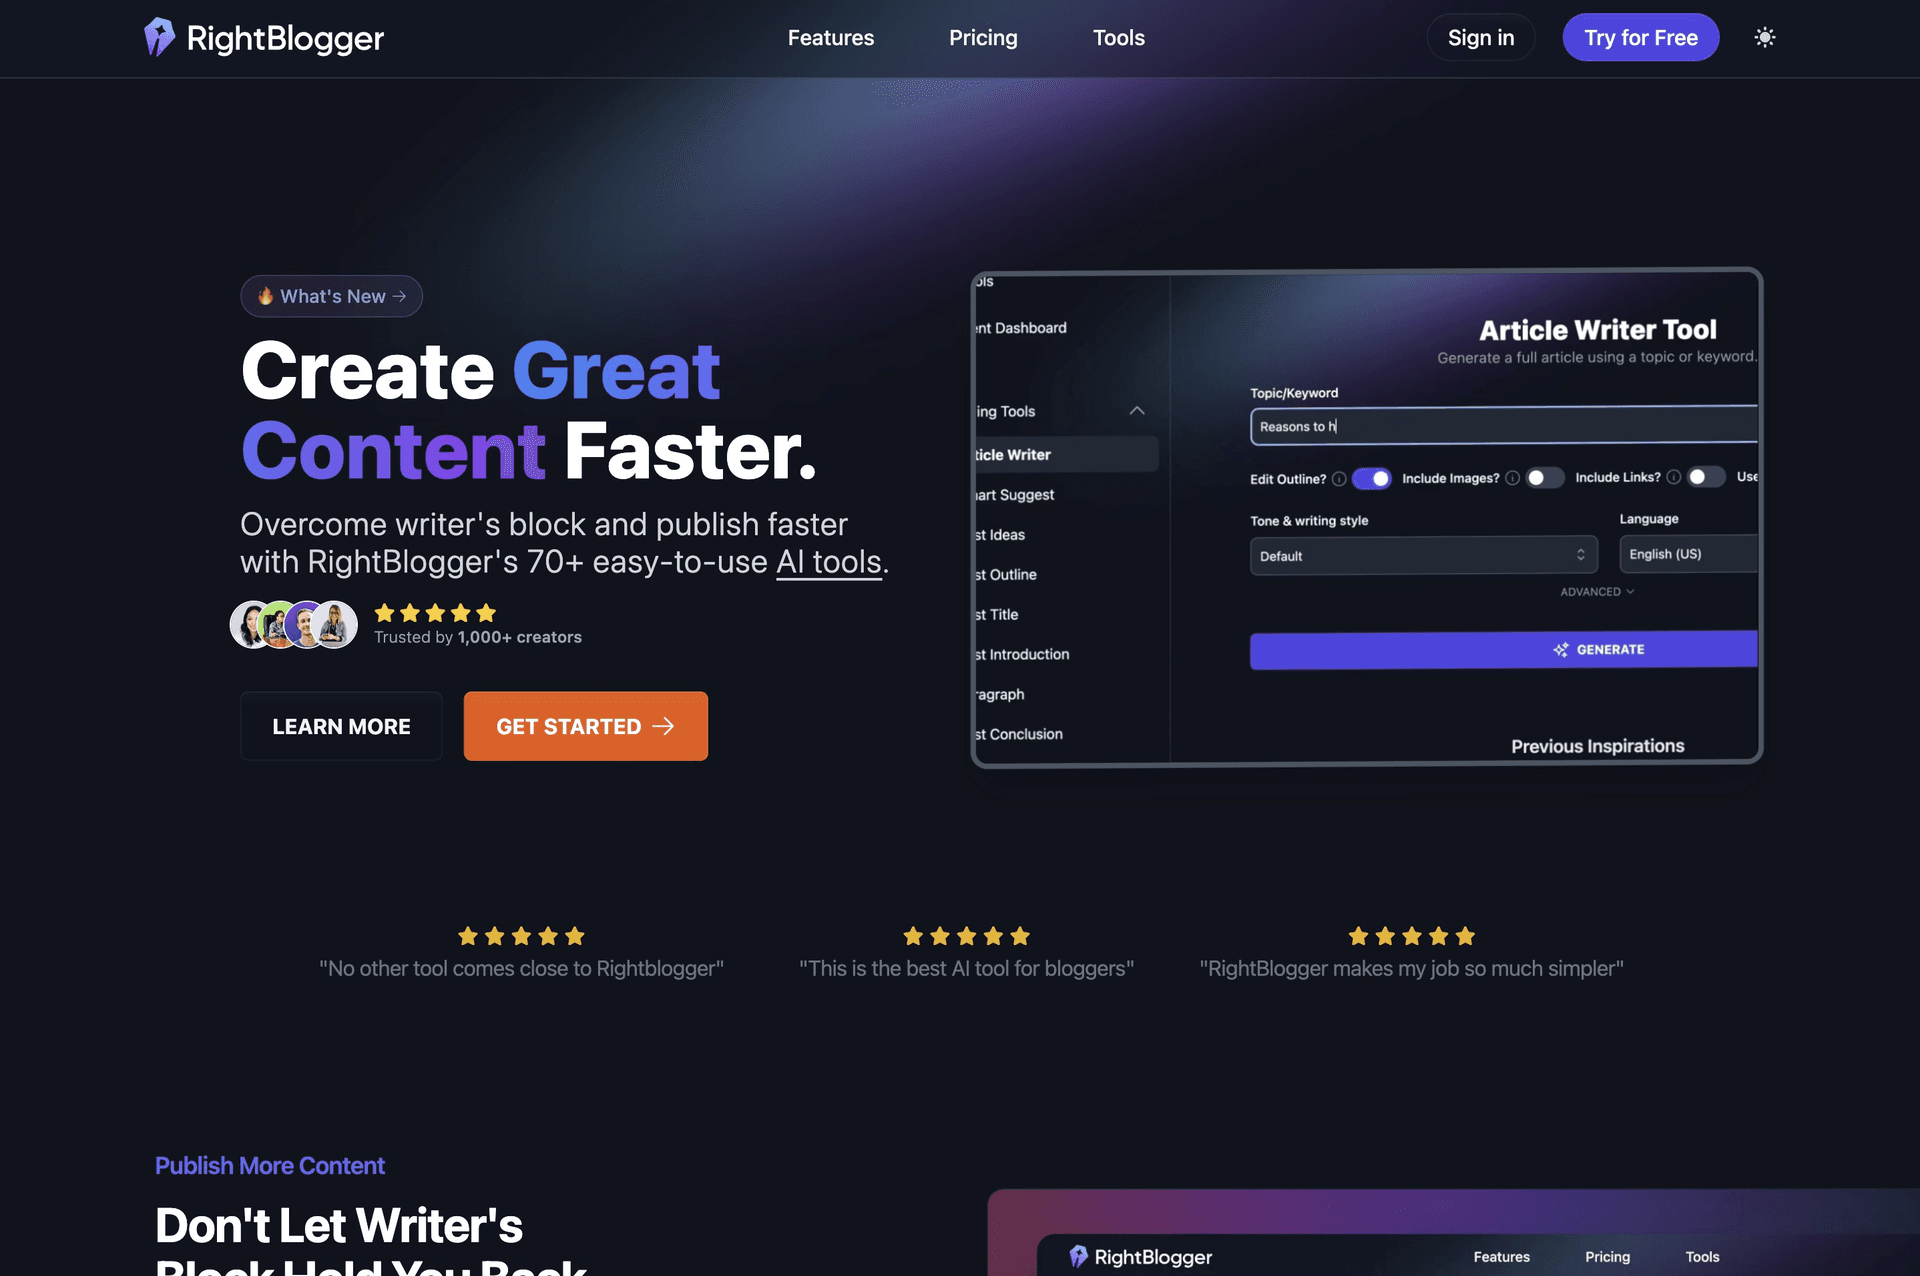Open the Language dropdown showing English (US)

(1689, 554)
